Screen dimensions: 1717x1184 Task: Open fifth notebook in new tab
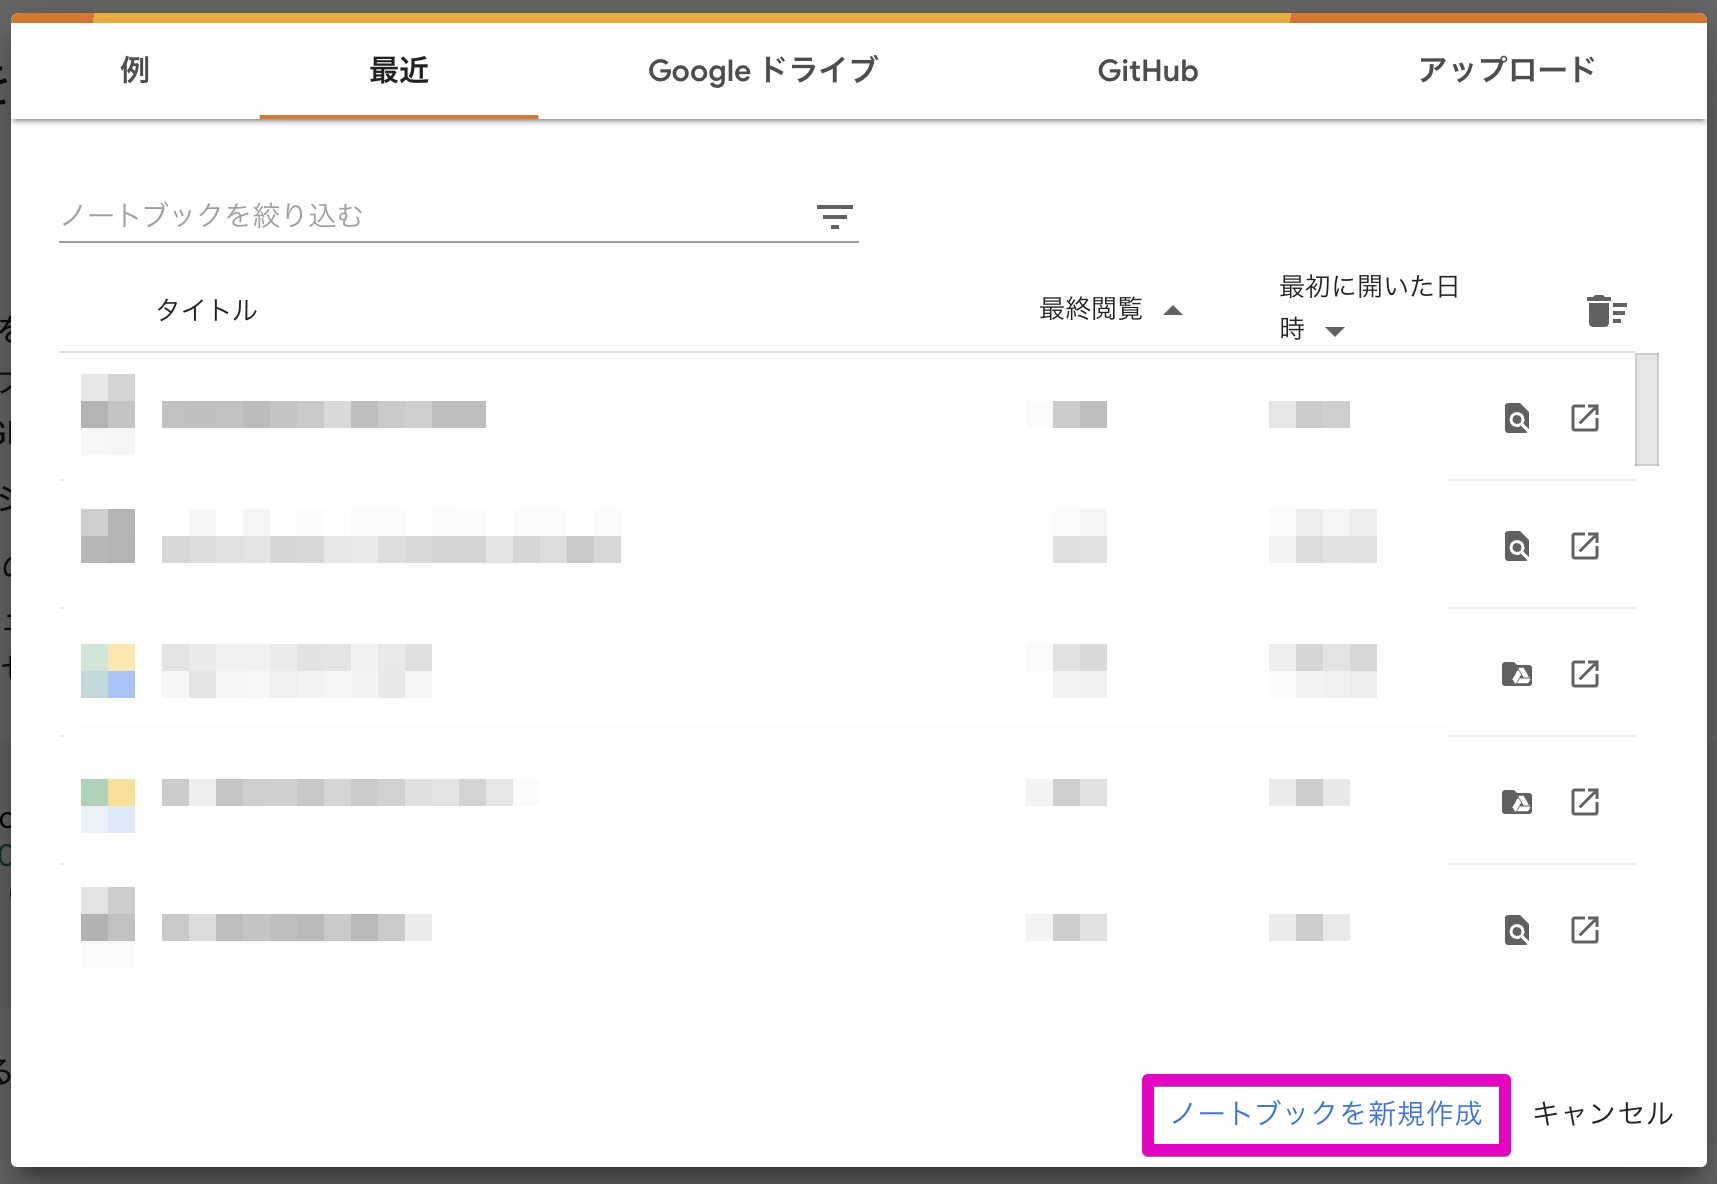click(1585, 930)
